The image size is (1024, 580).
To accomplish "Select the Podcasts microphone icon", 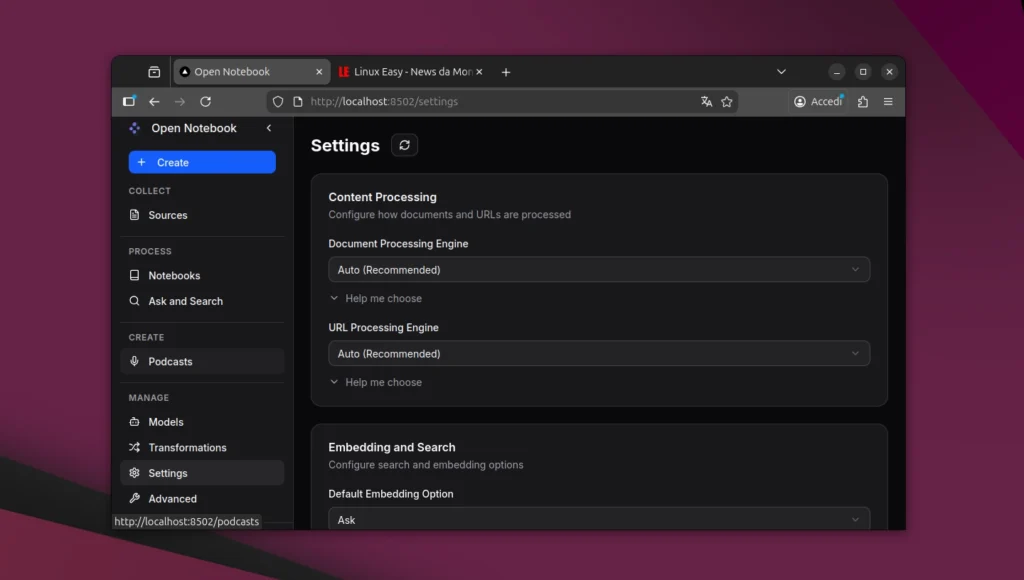I will 135,361.
